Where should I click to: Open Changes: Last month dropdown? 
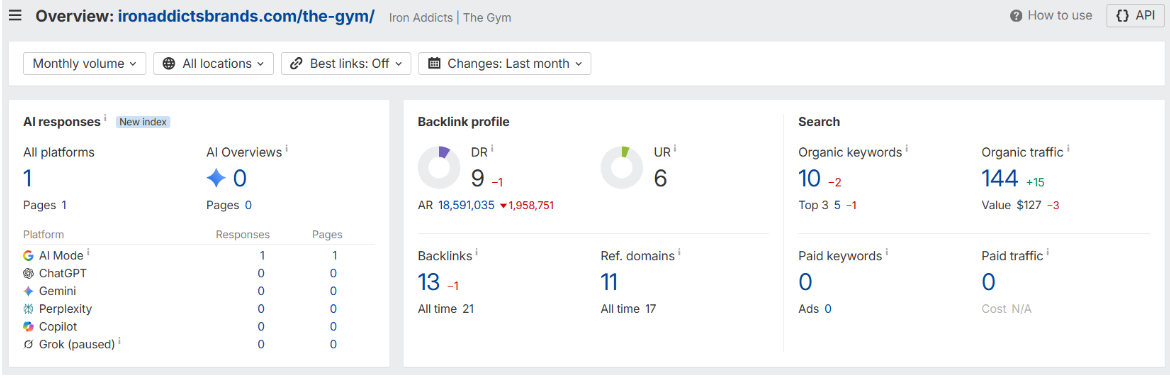pos(504,63)
